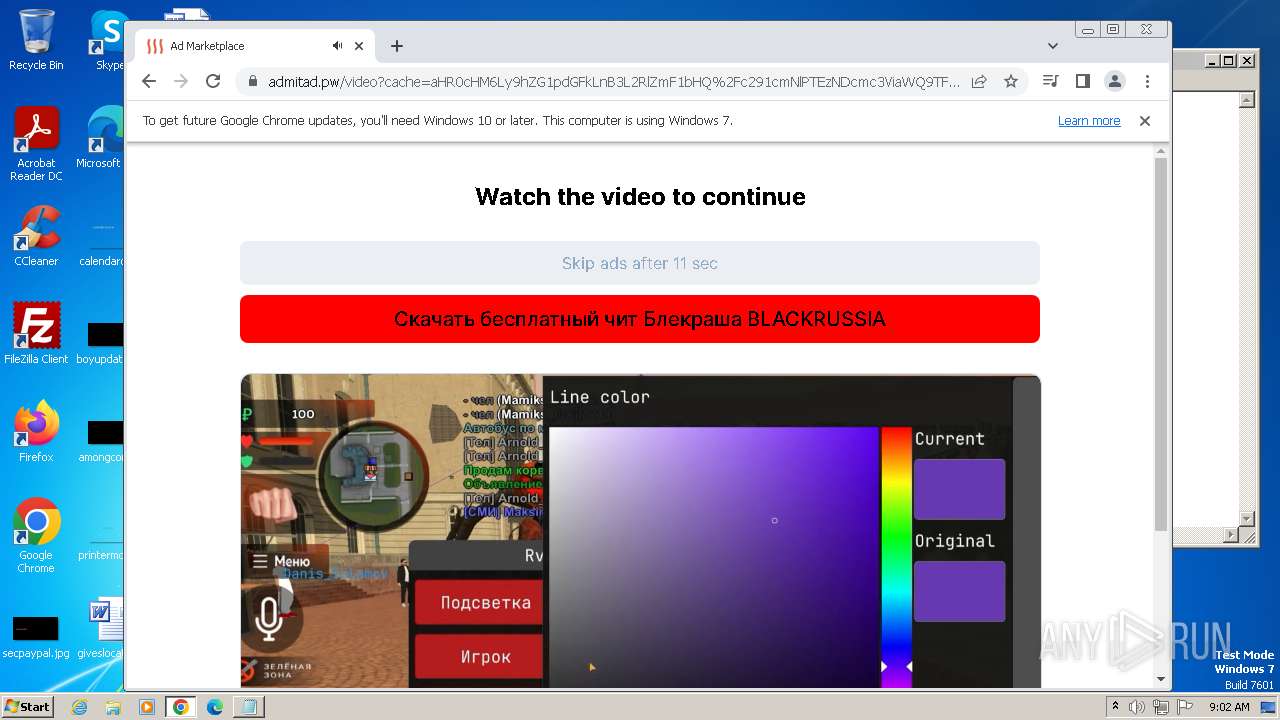The image size is (1280, 720).
Task: Open Microsoft Edge desktop shortcut
Action: [x=101, y=138]
